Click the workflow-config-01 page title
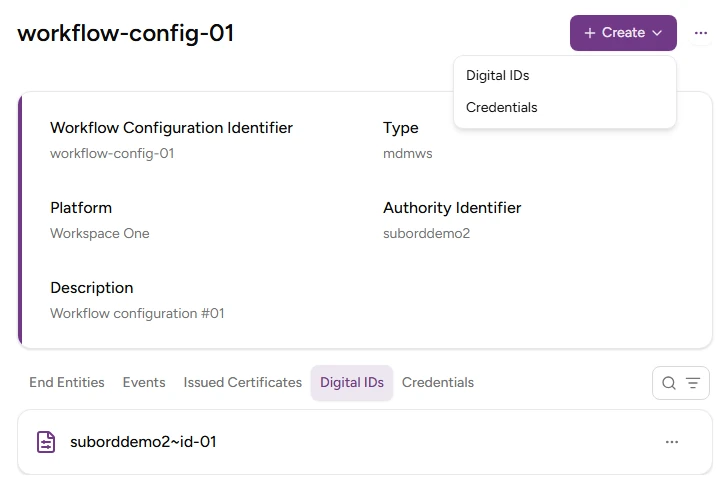Screen dimensions: 724x489 point(126,33)
